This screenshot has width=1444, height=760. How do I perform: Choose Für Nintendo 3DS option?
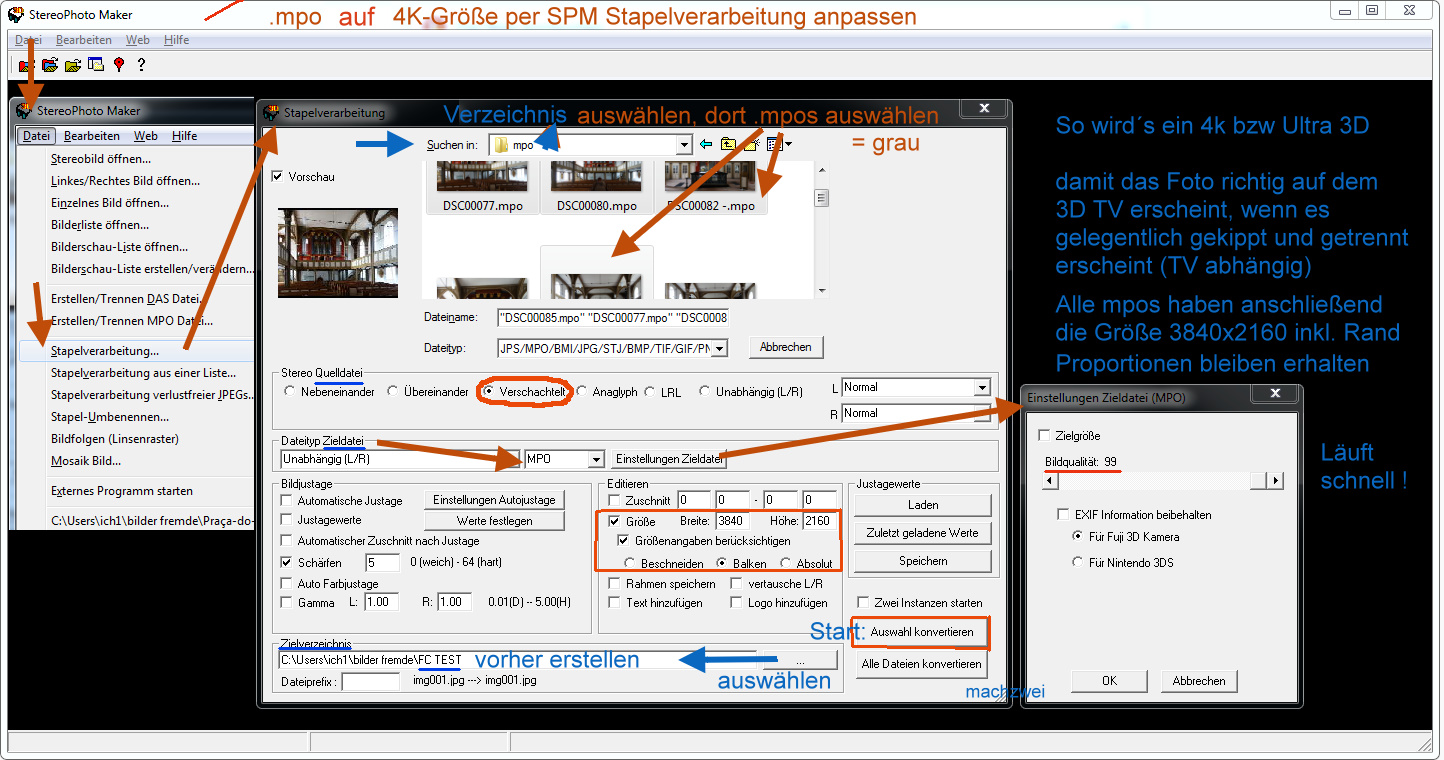1078,562
